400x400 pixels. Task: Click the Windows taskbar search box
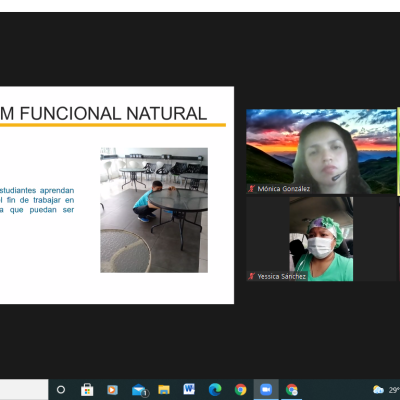pyautogui.click(x=24, y=389)
